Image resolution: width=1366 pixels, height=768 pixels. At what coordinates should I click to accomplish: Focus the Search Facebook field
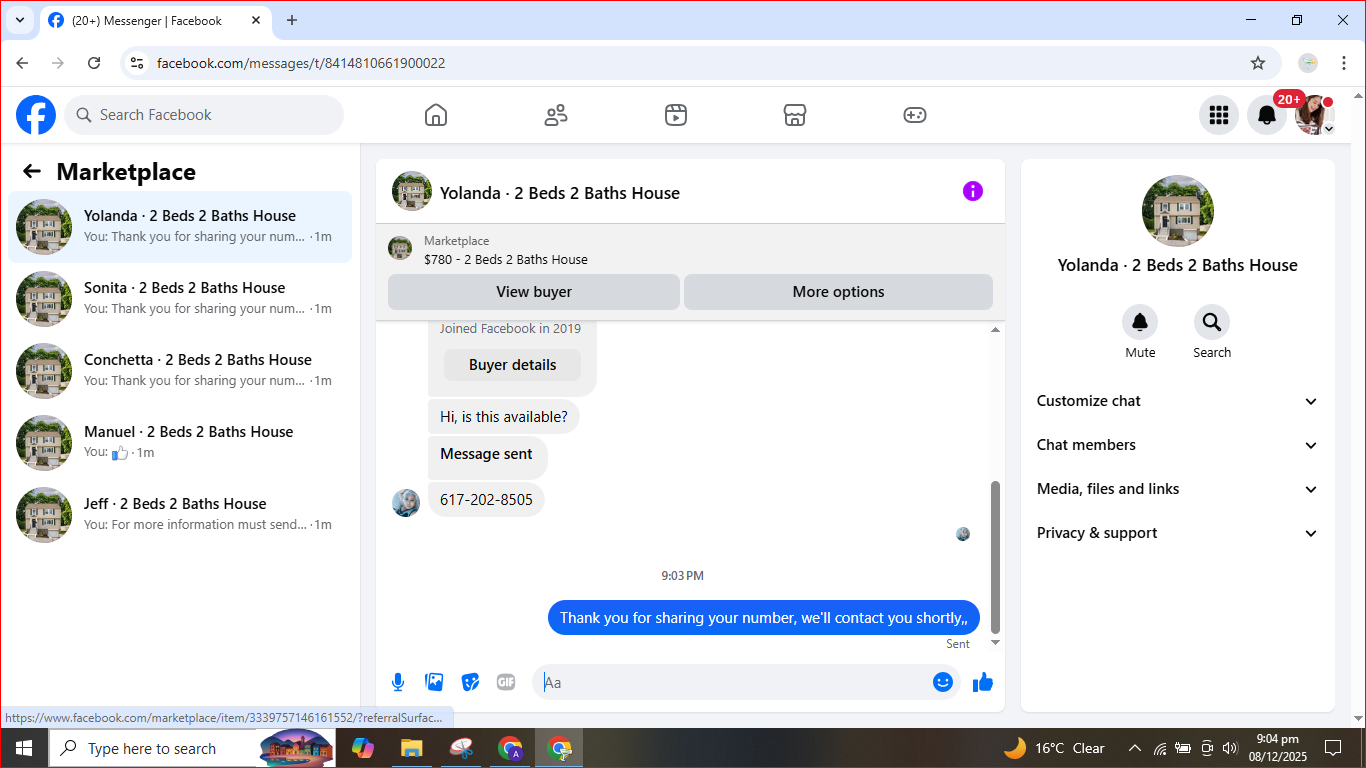(x=204, y=115)
